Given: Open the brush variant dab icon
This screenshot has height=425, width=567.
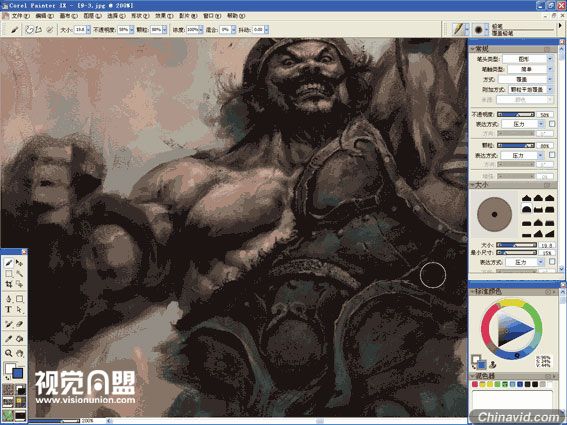Looking at the screenshot, I should pyautogui.click(x=478, y=29).
